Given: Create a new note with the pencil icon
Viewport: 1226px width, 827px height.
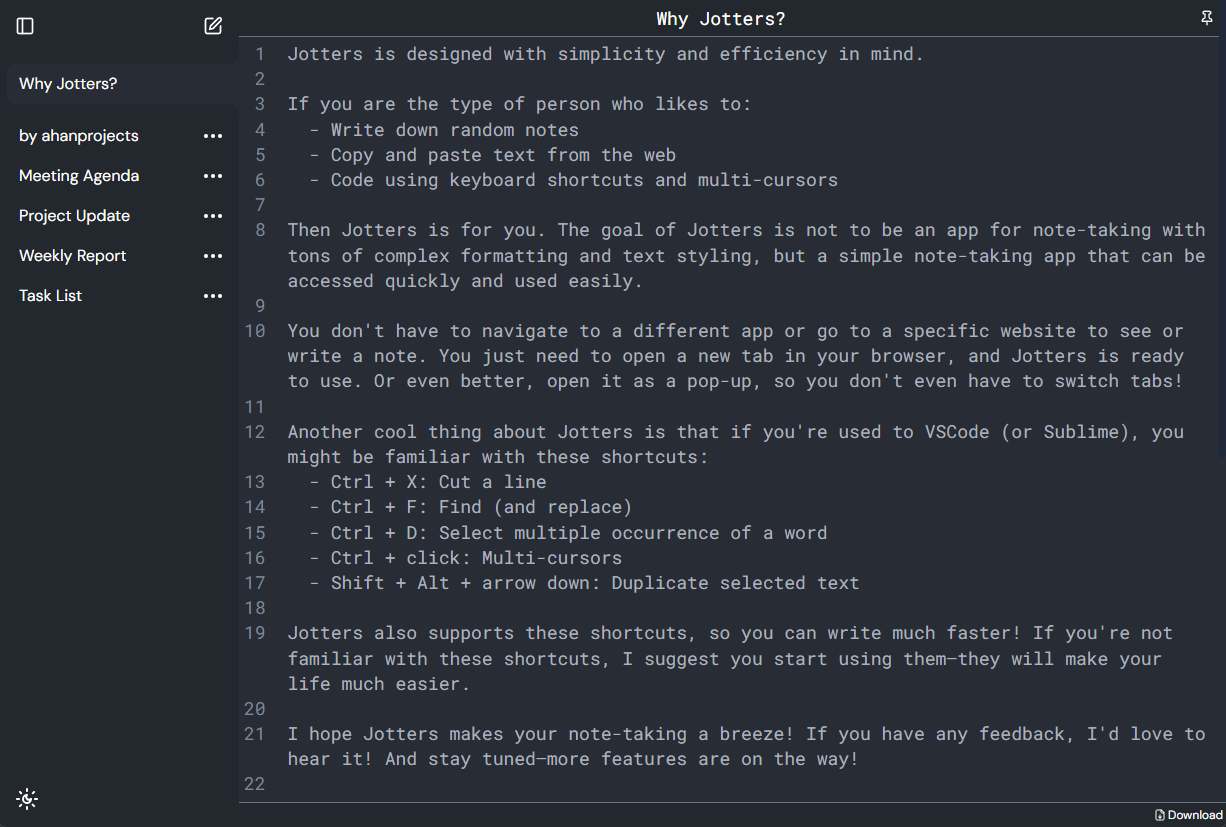Looking at the screenshot, I should pos(212,26).
